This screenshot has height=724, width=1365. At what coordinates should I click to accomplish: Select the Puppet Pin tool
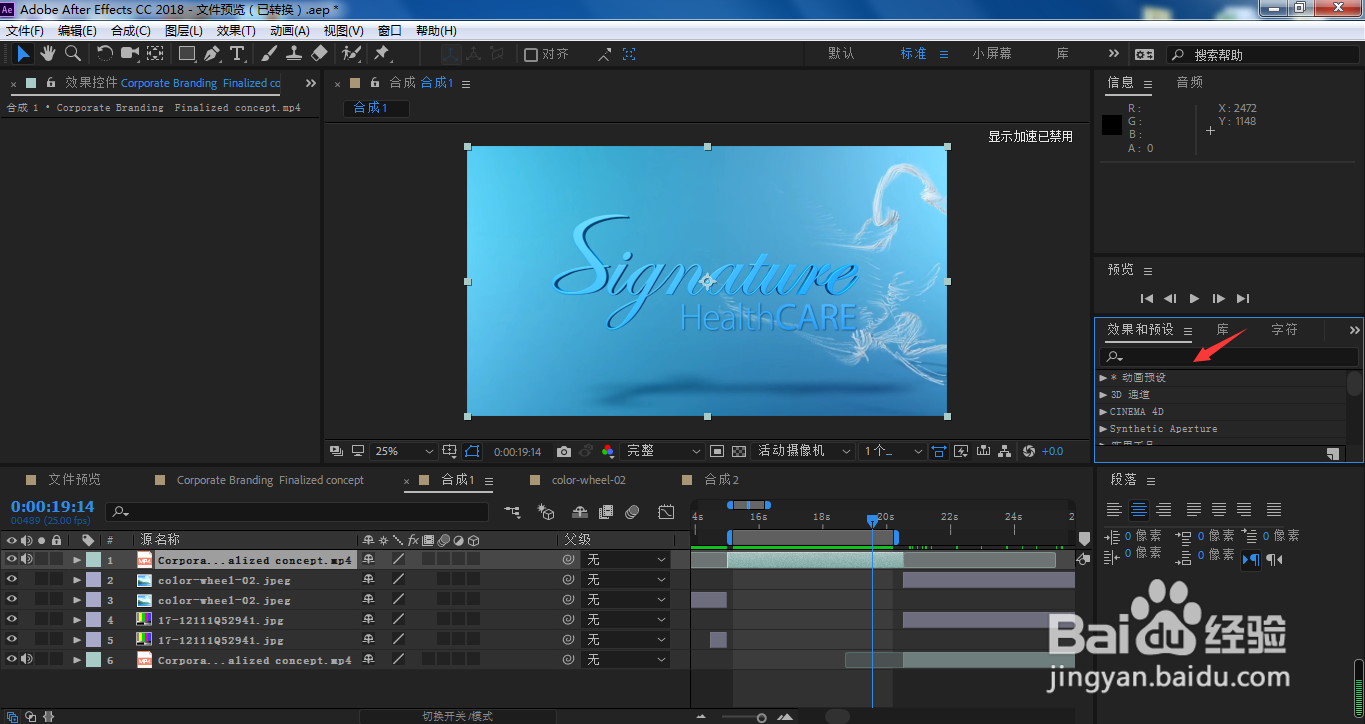[x=382, y=53]
